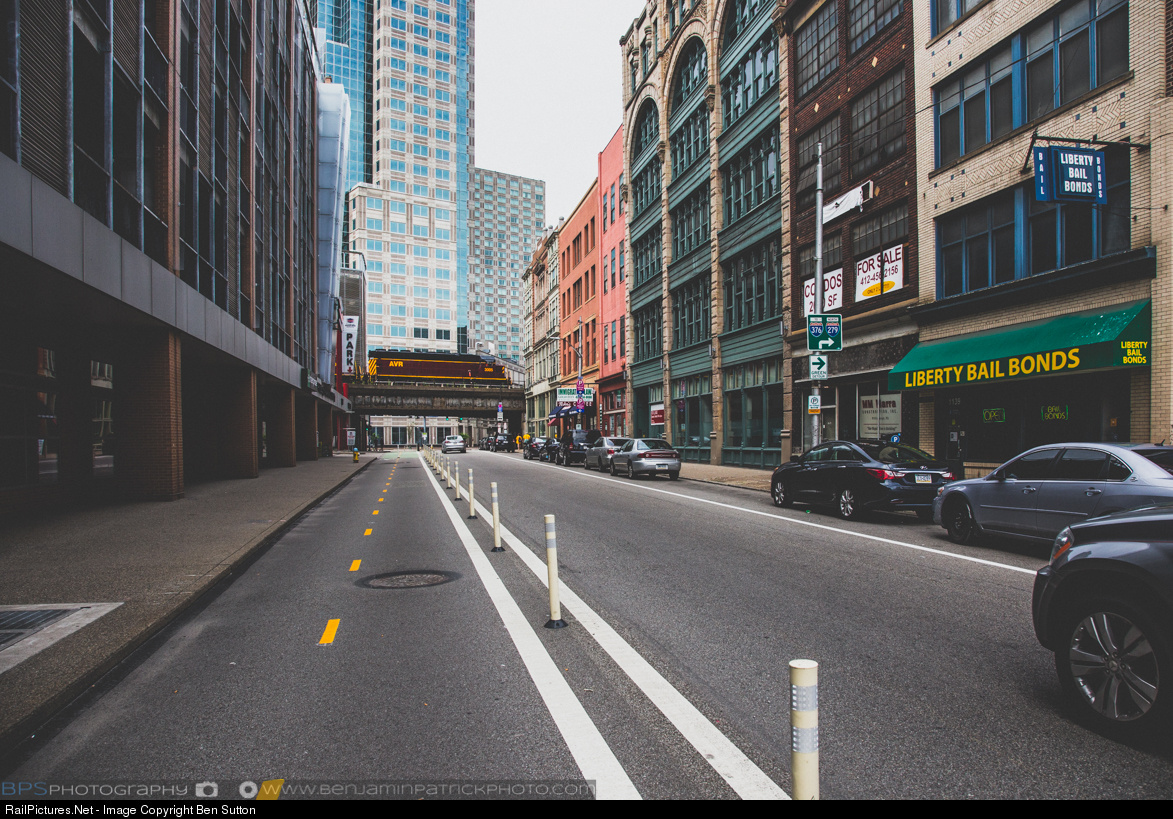
Task: Click the Green Detour arrow sign
Action: click(818, 366)
